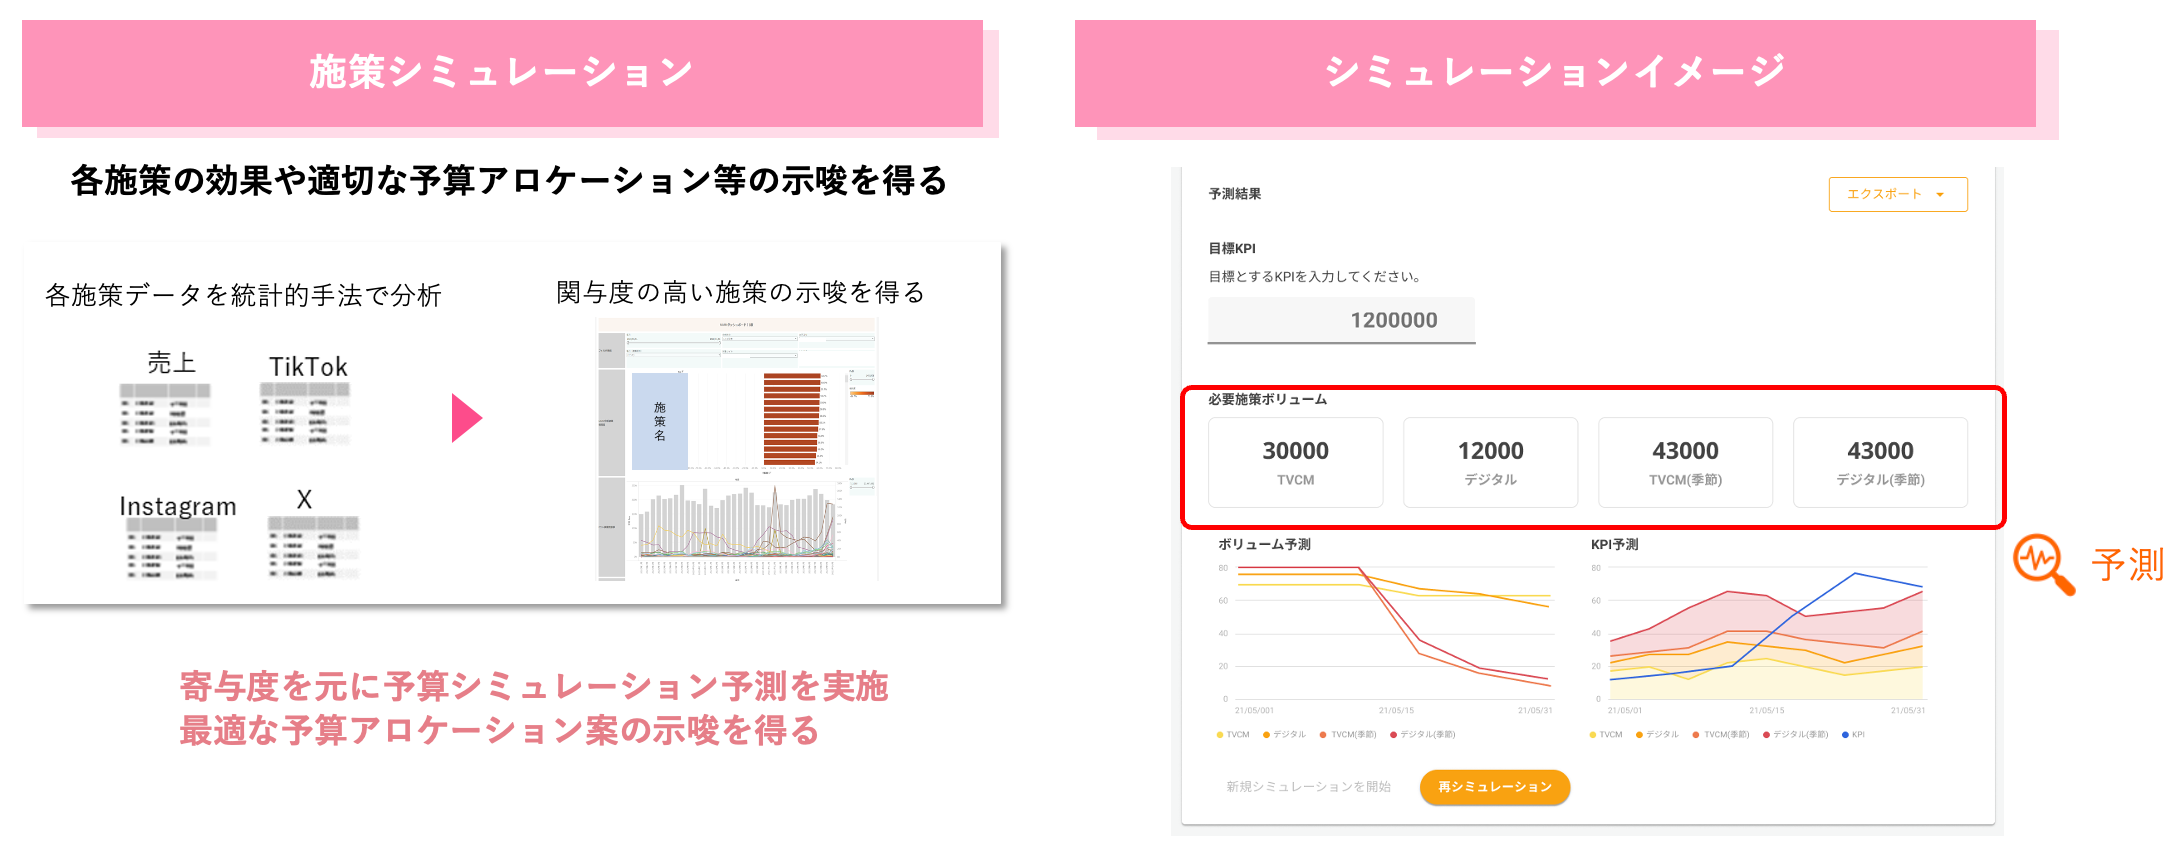The height and width of the screenshot is (864, 2184).
Task: Click the 施策シミュレーション header banner
Action: coord(502,73)
